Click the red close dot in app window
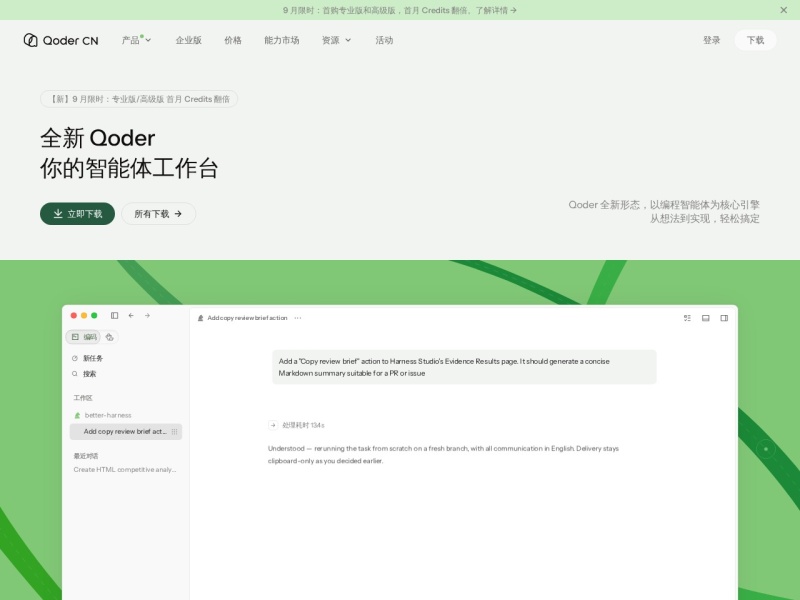This screenshot has width=800, height=600. click(73, 315)
